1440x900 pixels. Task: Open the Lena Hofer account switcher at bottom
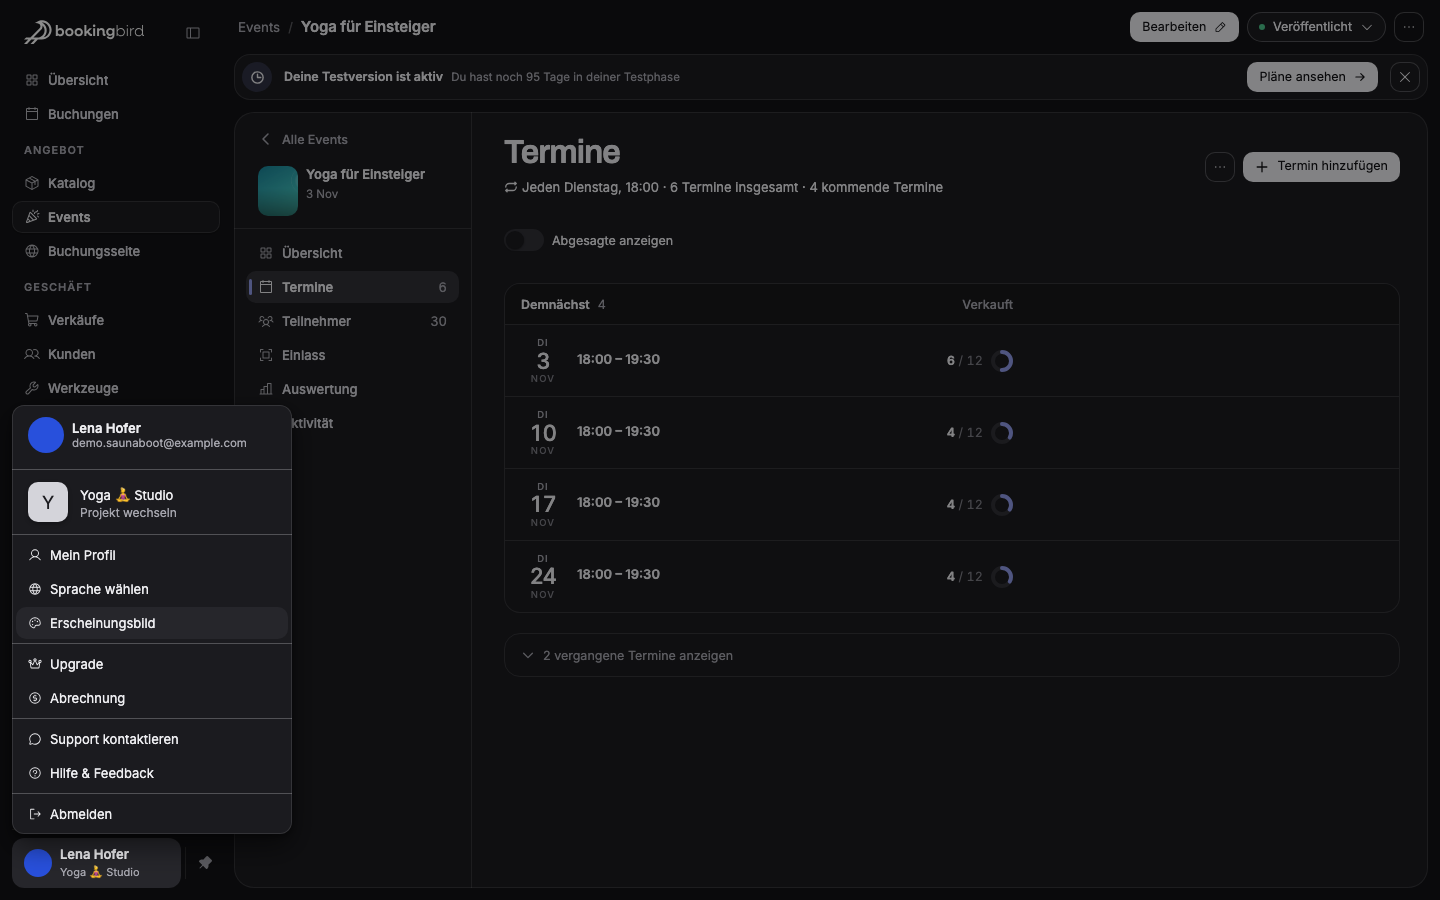[97, 863]
